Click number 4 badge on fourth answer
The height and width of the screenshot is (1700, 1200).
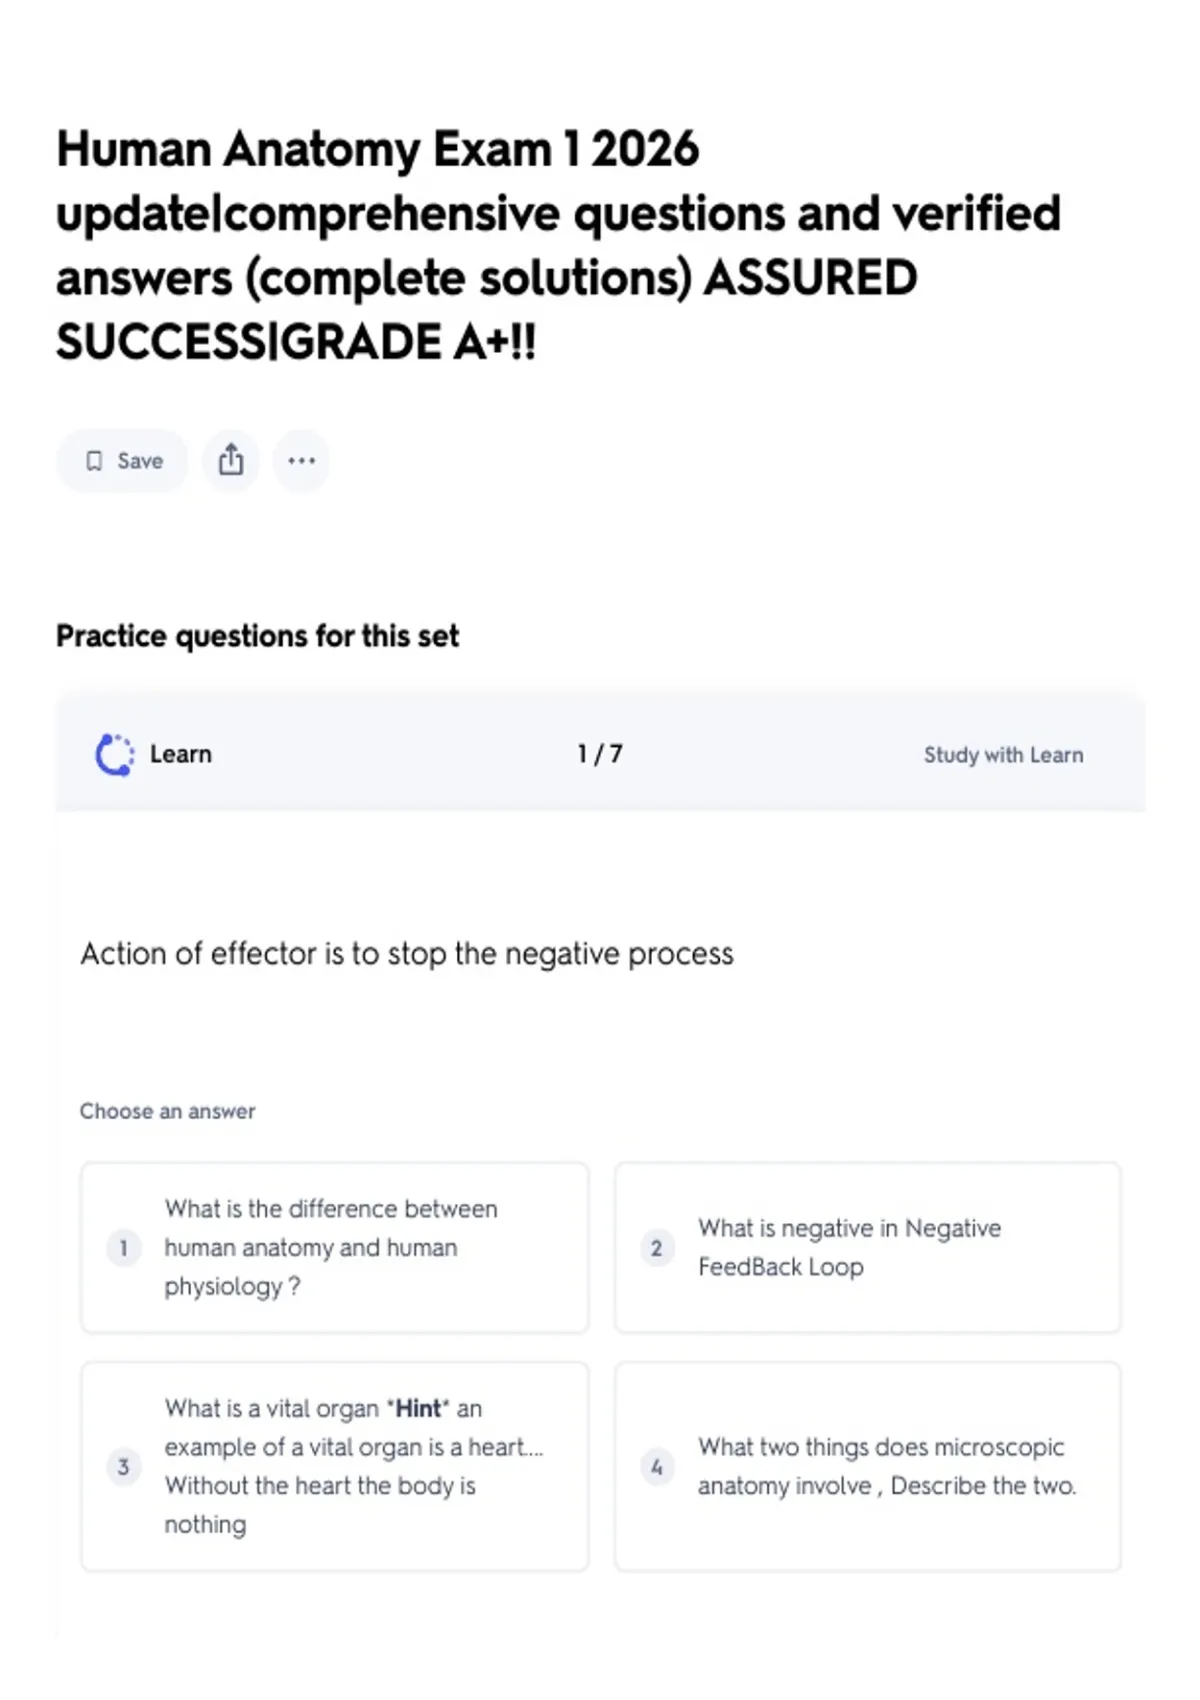pyautogui.click(x=657, y=1467)
